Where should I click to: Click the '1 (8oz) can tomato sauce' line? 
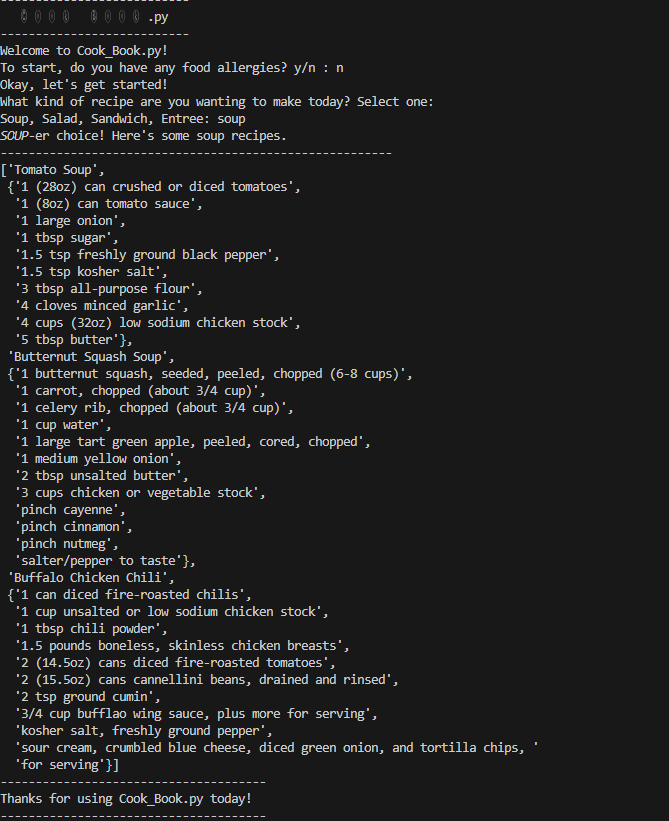(x=109, y=203)
